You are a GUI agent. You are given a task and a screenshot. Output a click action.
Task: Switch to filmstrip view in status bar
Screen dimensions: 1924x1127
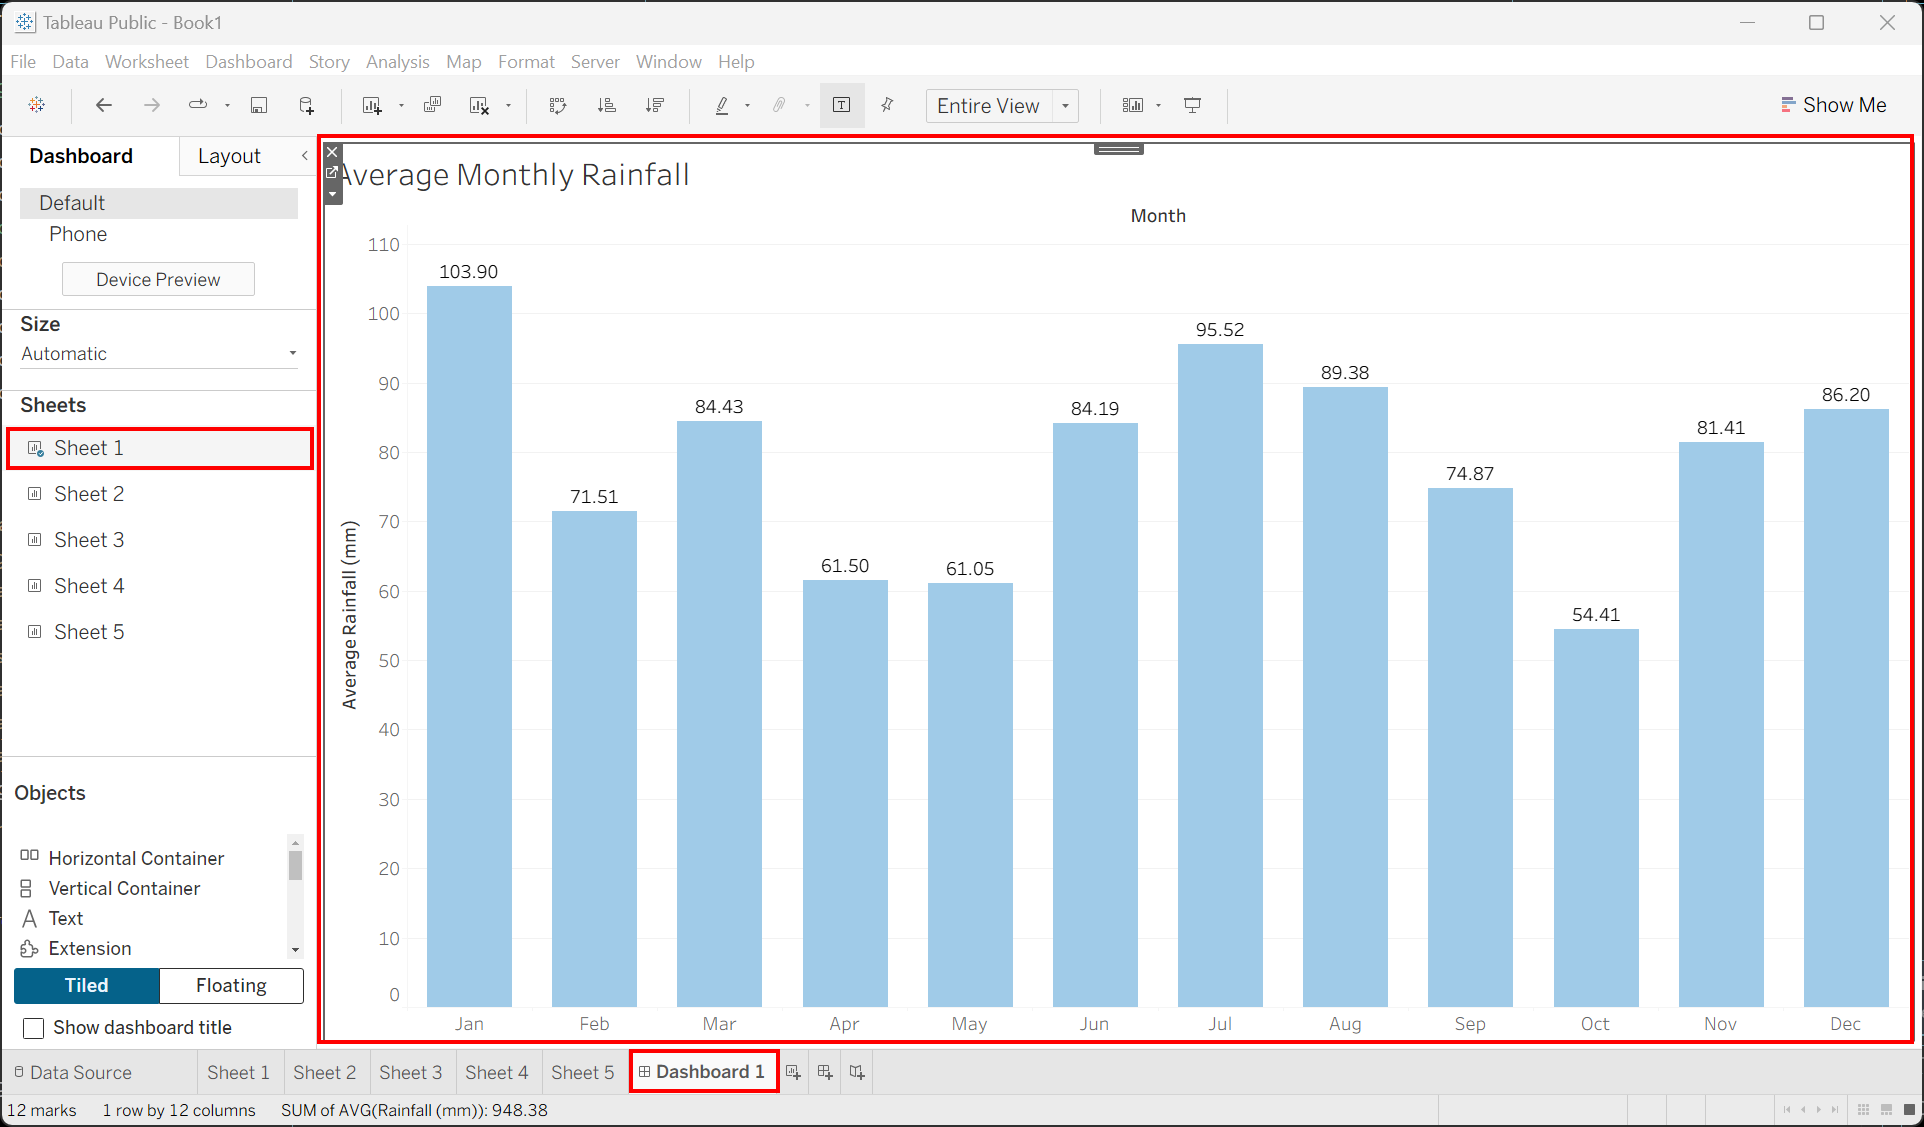[x=1886, y=1110]
